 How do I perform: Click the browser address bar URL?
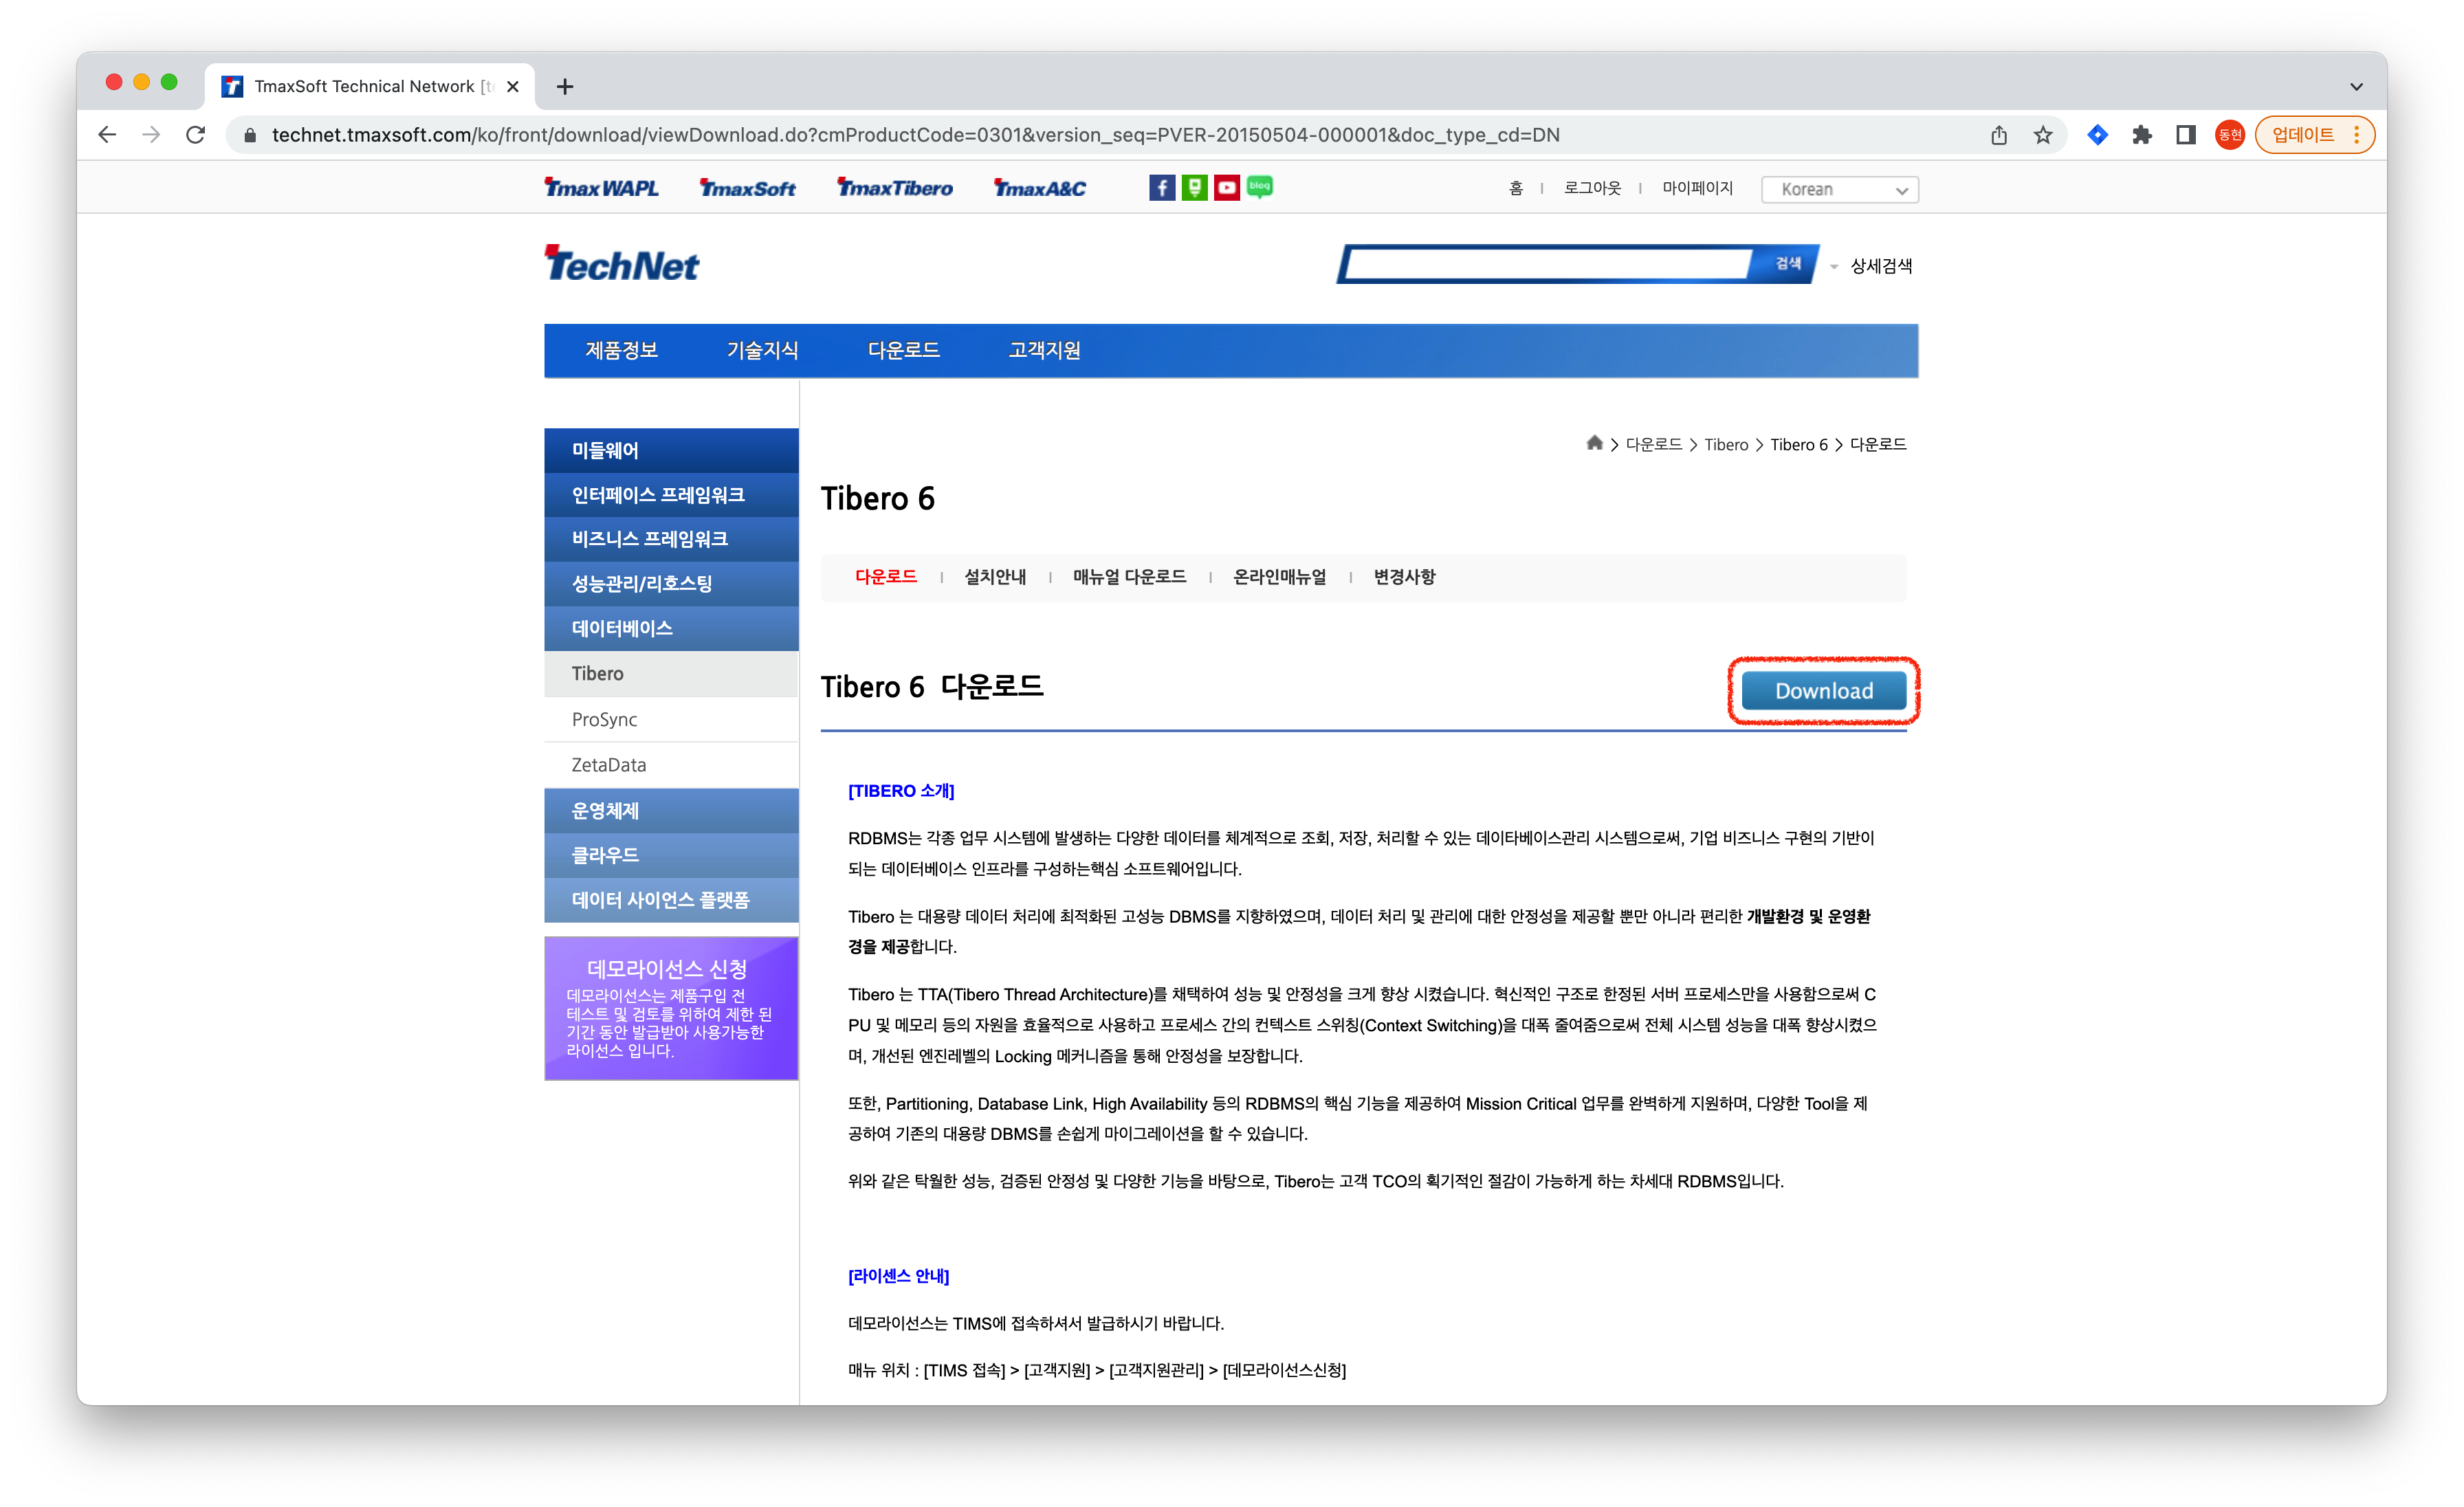pos(915,135)
